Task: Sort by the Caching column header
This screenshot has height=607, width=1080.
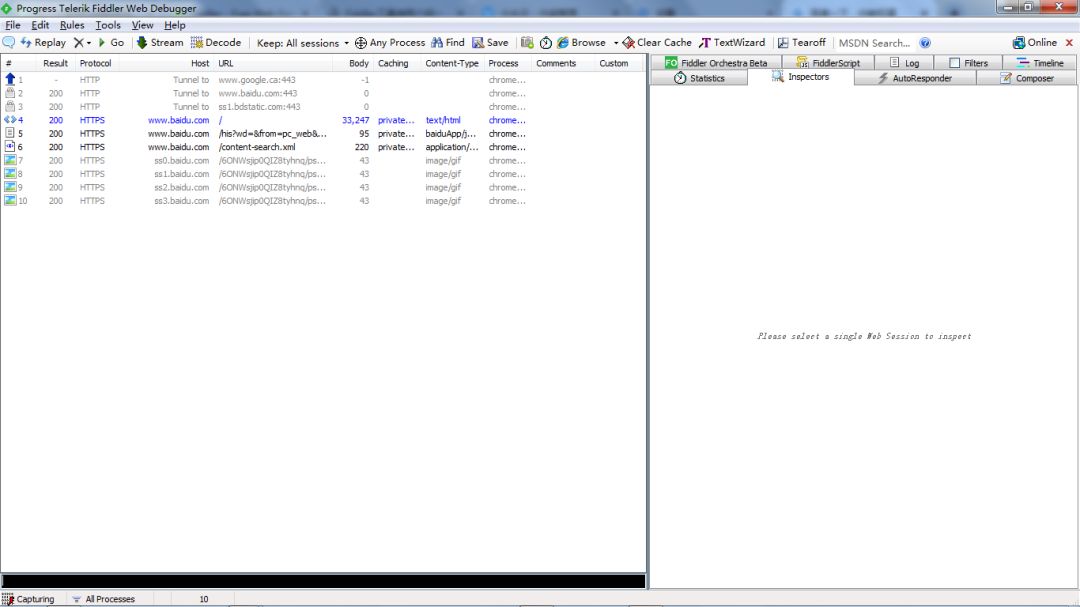Action: [x=397, y=63]
